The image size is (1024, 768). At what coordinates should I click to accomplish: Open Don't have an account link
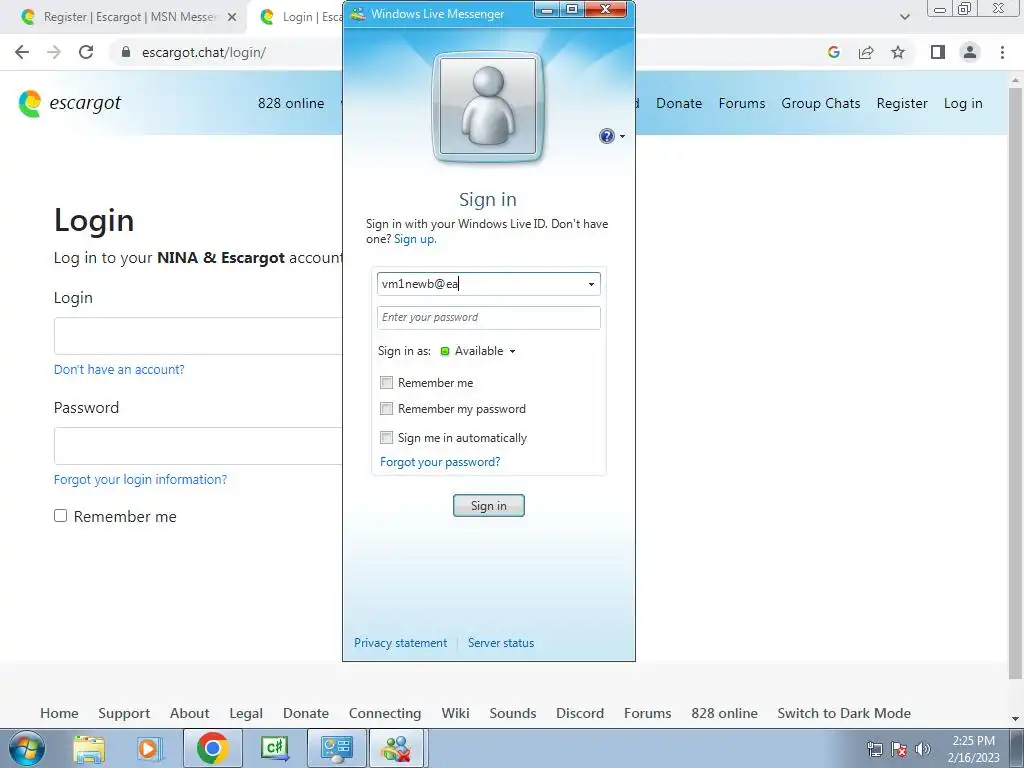(x=119, y=370)
